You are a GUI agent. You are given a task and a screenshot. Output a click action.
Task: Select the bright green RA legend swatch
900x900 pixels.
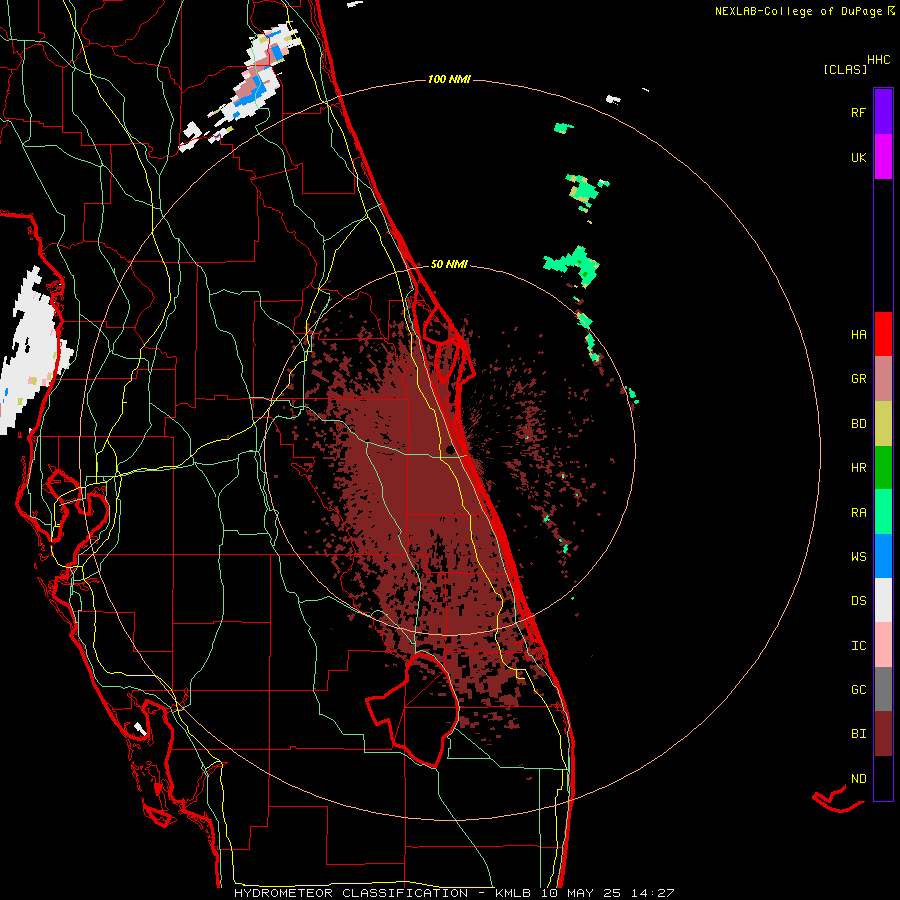click(883, 512)
